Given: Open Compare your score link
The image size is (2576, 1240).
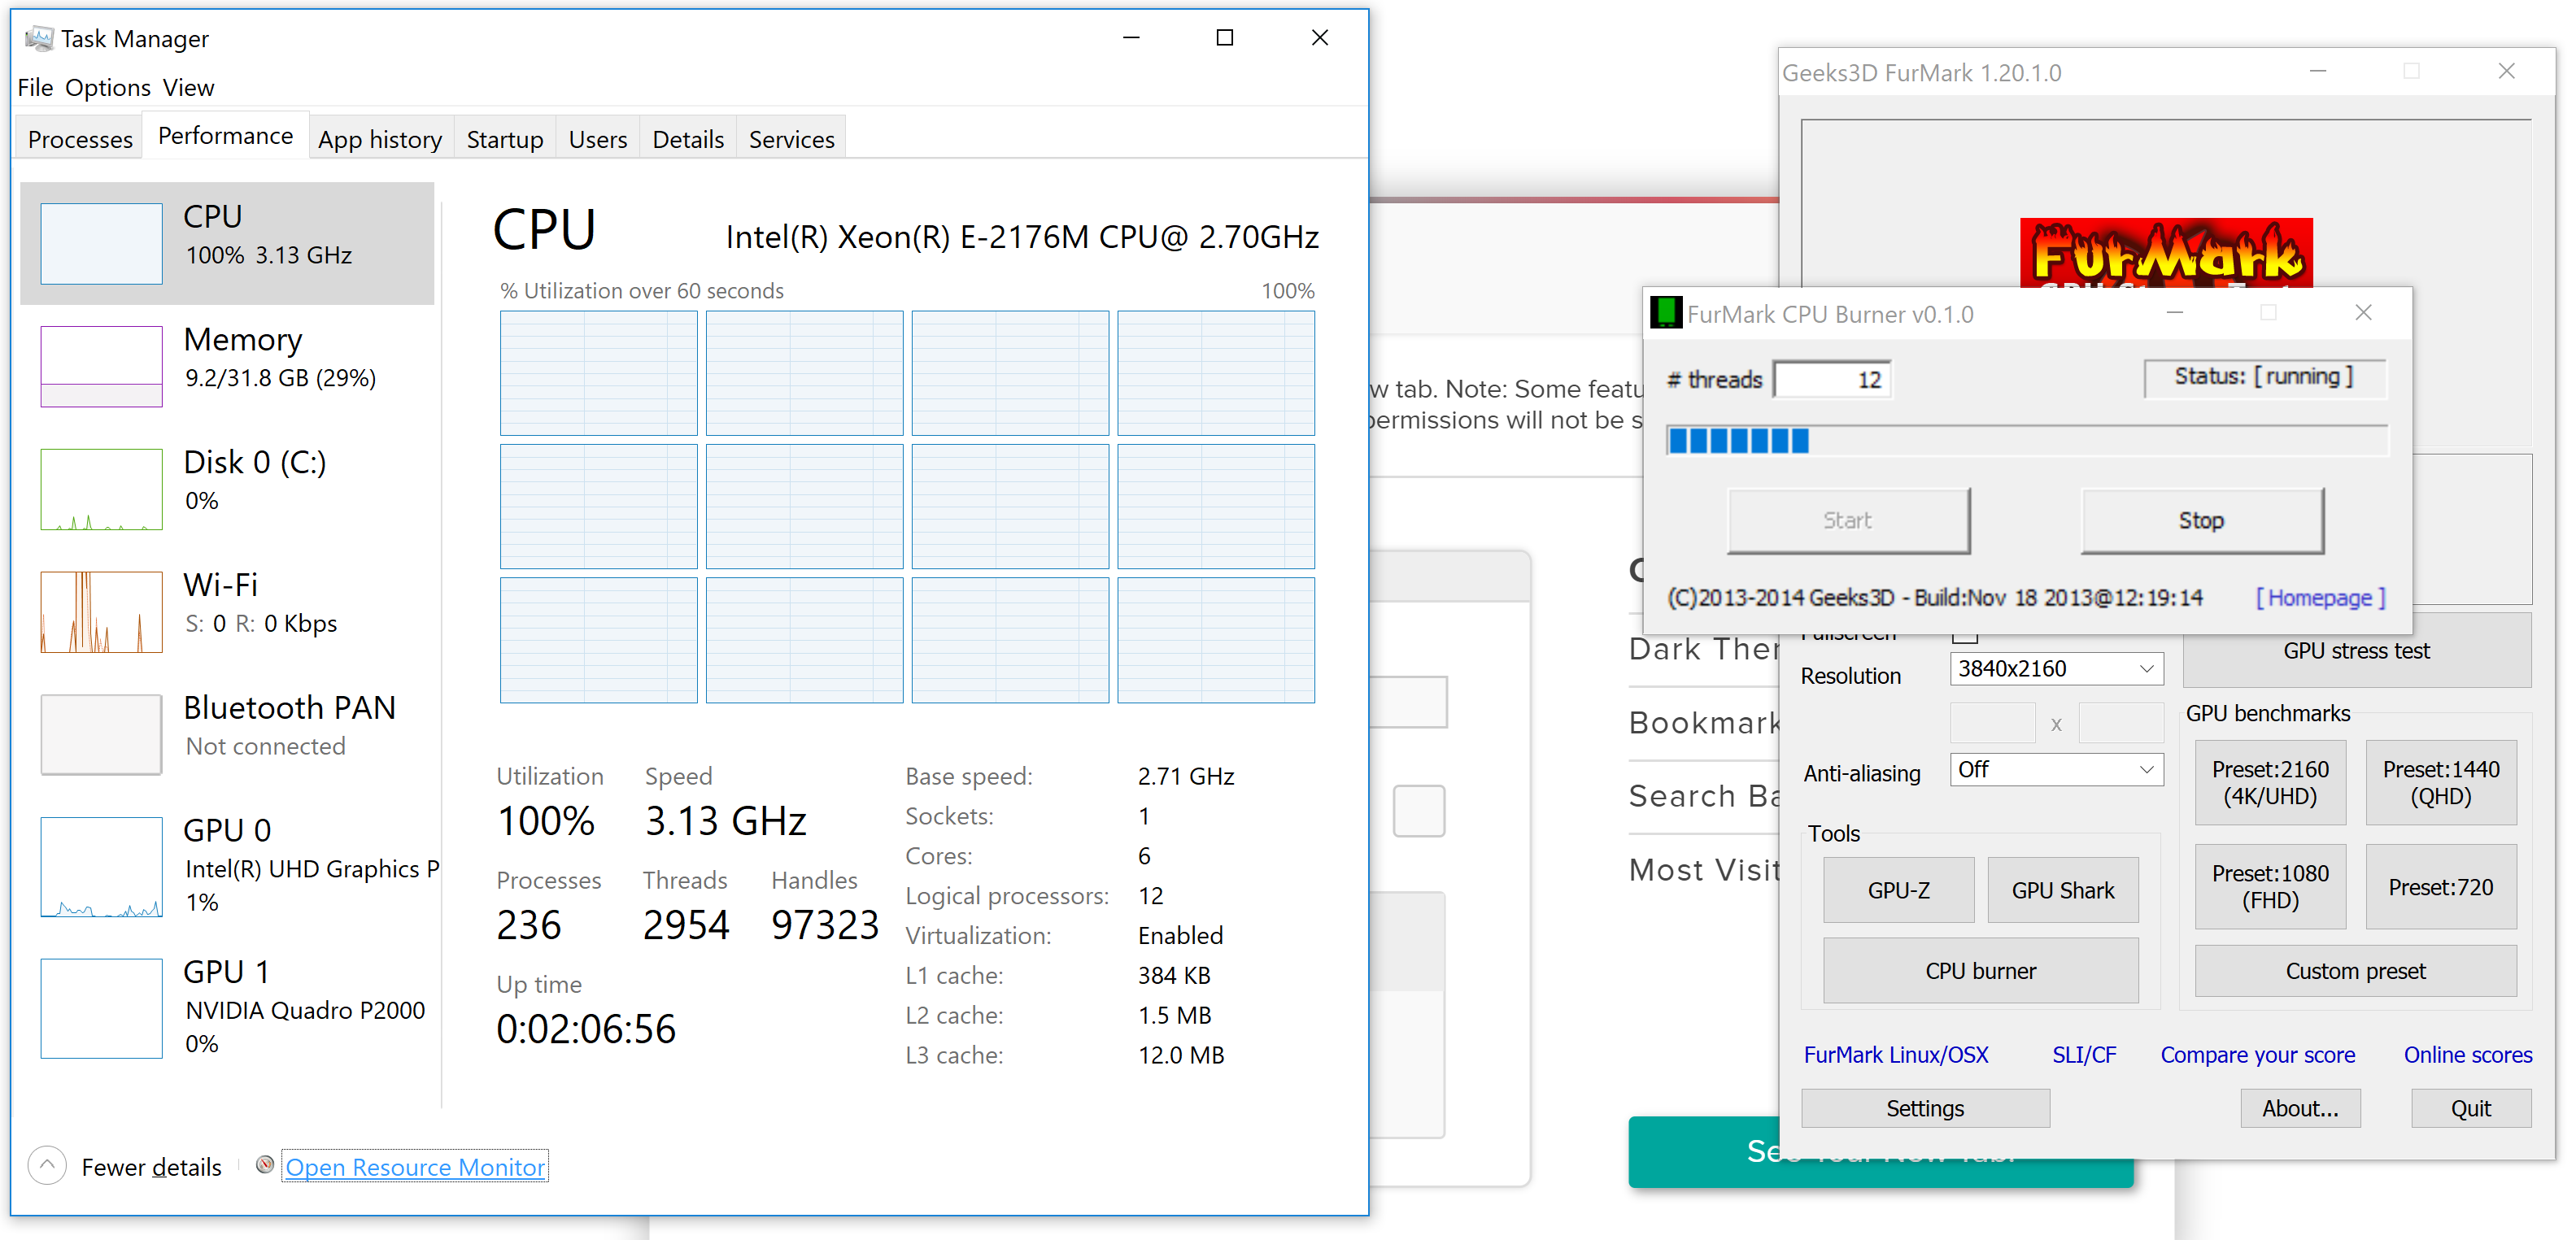Looking at the screenshot, I should click(x=2257, y=1055).
